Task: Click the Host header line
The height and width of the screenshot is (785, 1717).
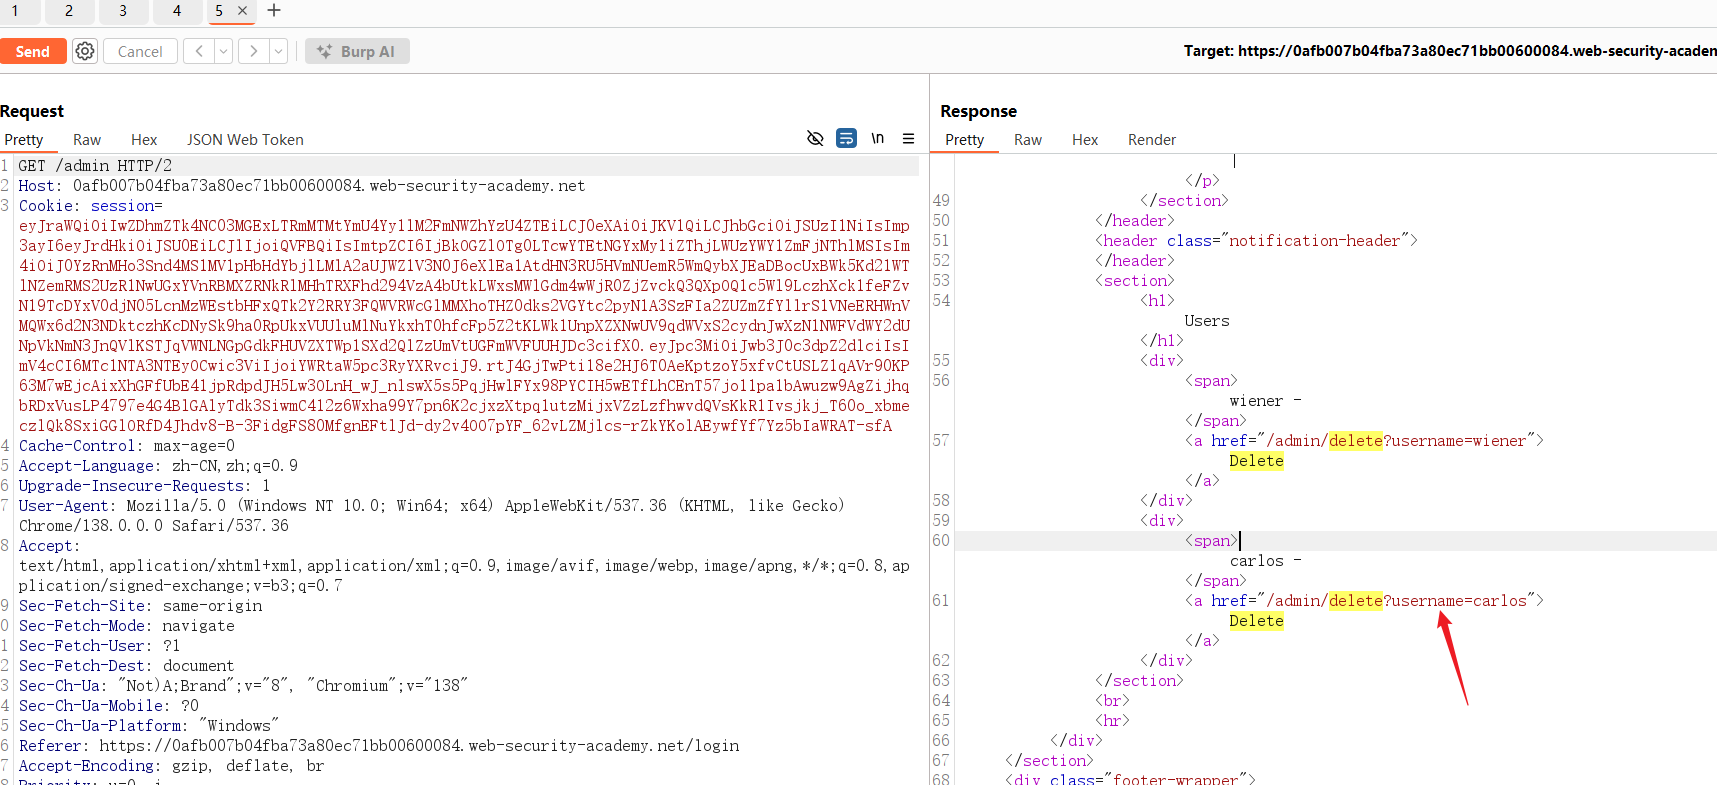Action: click(302, 186)
